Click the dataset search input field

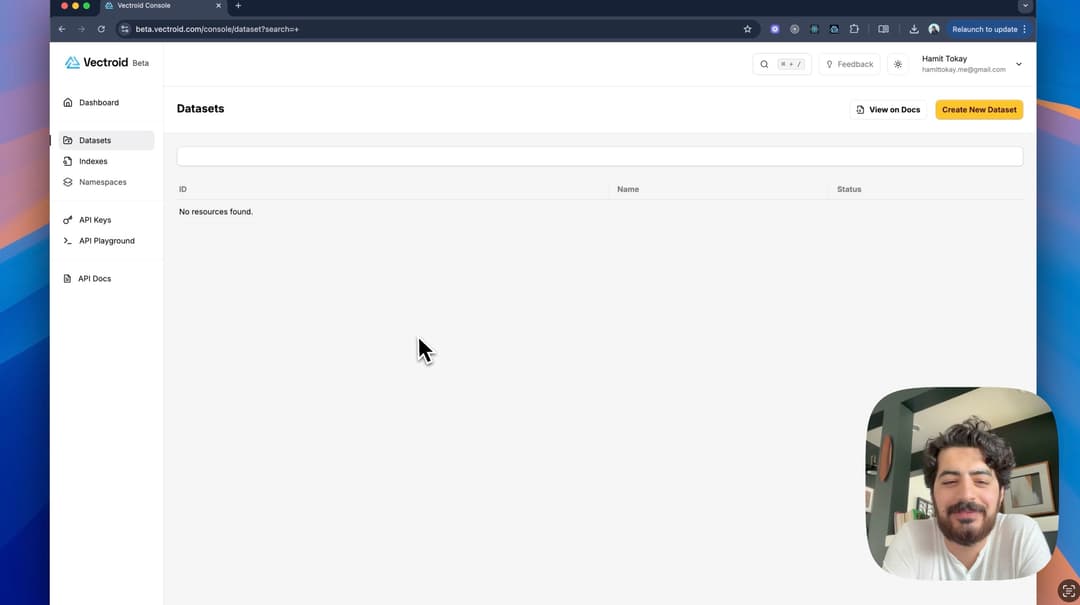[600, 156]
